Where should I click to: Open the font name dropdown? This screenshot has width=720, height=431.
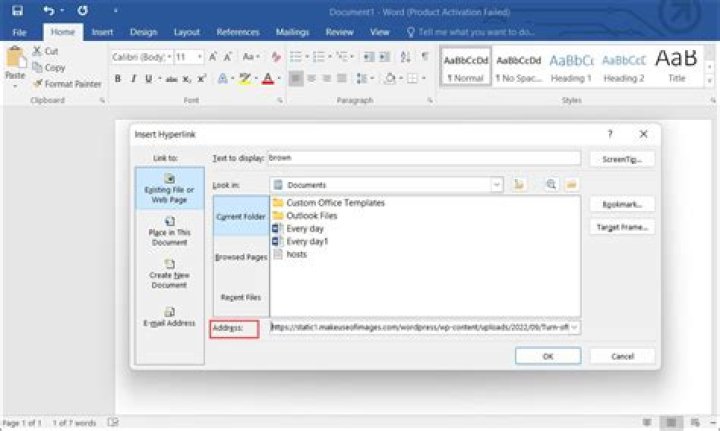pyautogui.click(x=169, y=57)
